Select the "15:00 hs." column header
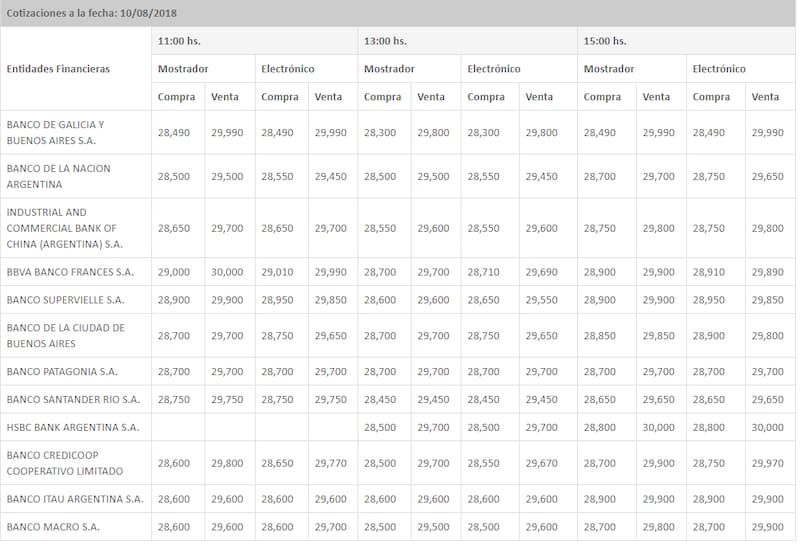This screenshot has width=800, height=552. 604,41
